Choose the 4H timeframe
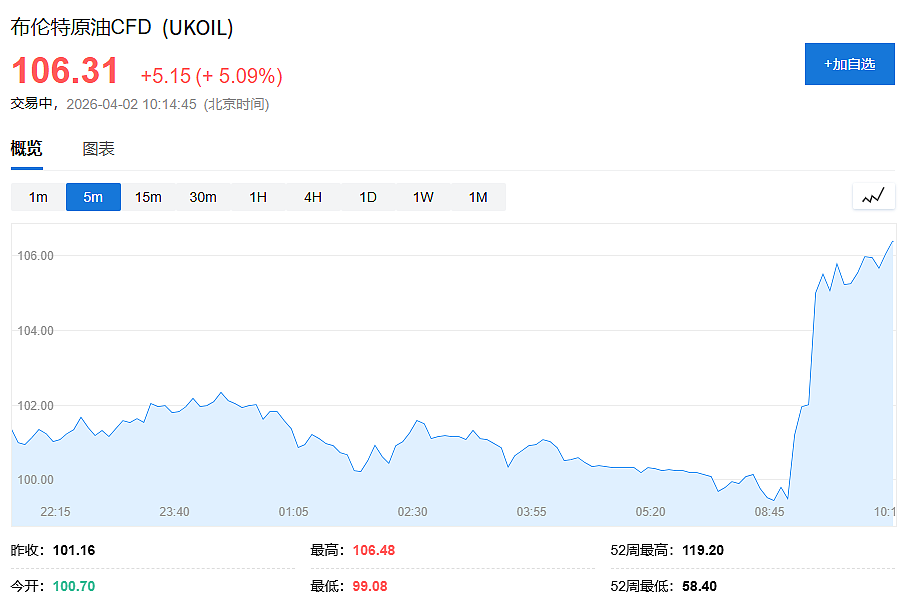Screen dimensions: 908x601 tap(313, 197)
